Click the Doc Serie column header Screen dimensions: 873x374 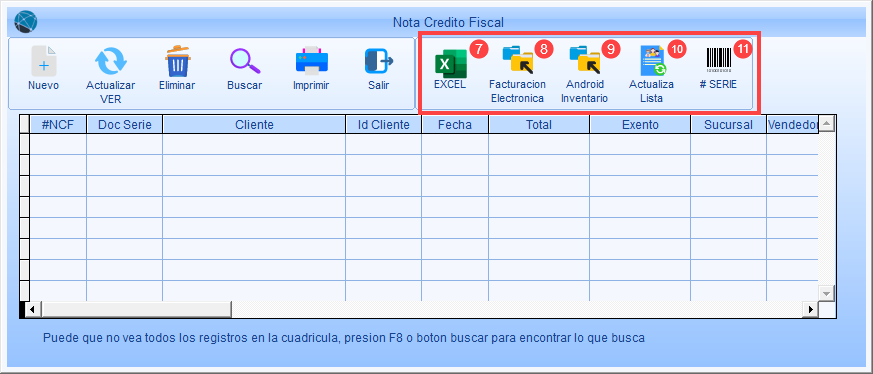[x=125, y=125]
